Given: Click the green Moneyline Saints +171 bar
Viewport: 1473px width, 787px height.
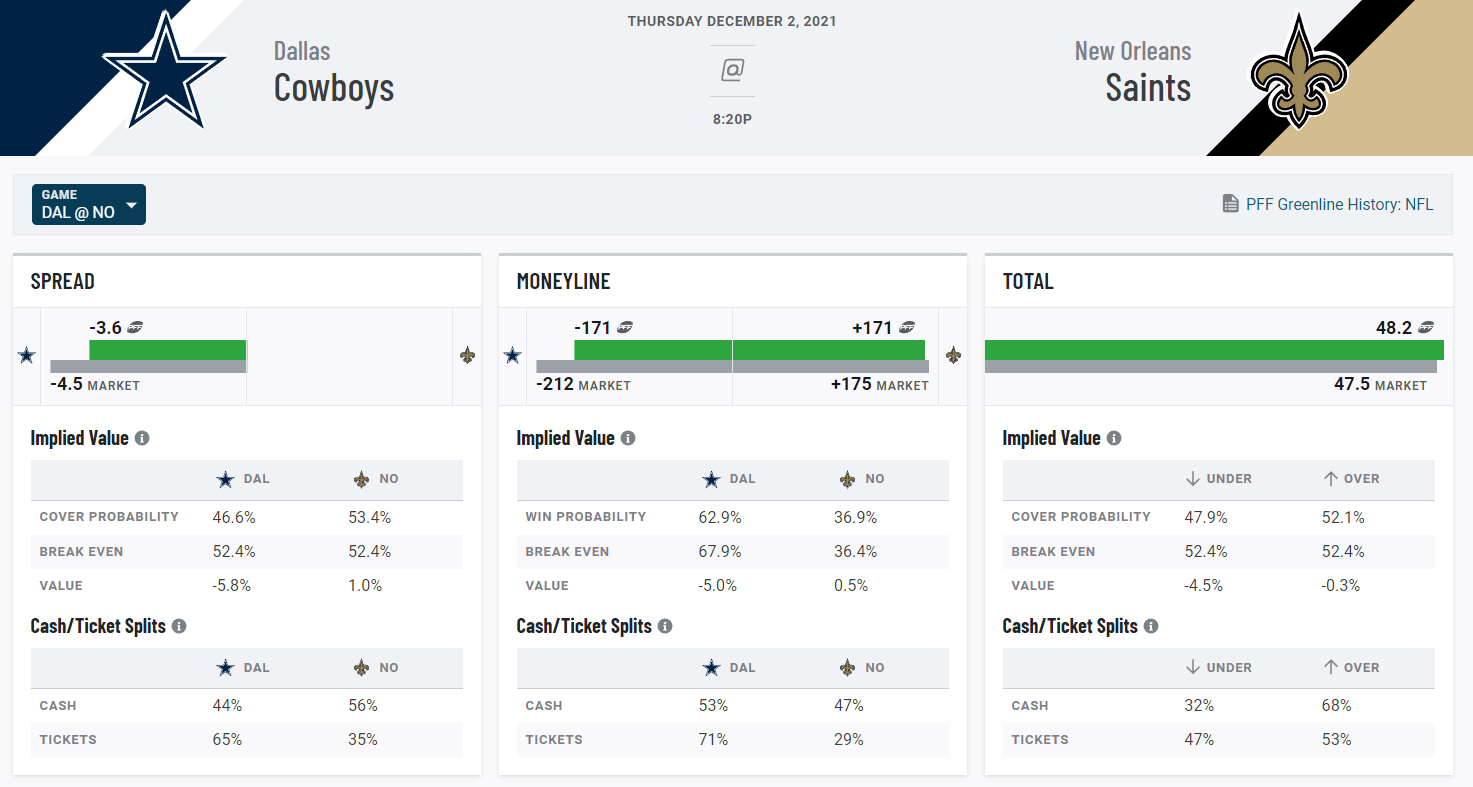Looking at the screenshot, I should tap(829, 349).
